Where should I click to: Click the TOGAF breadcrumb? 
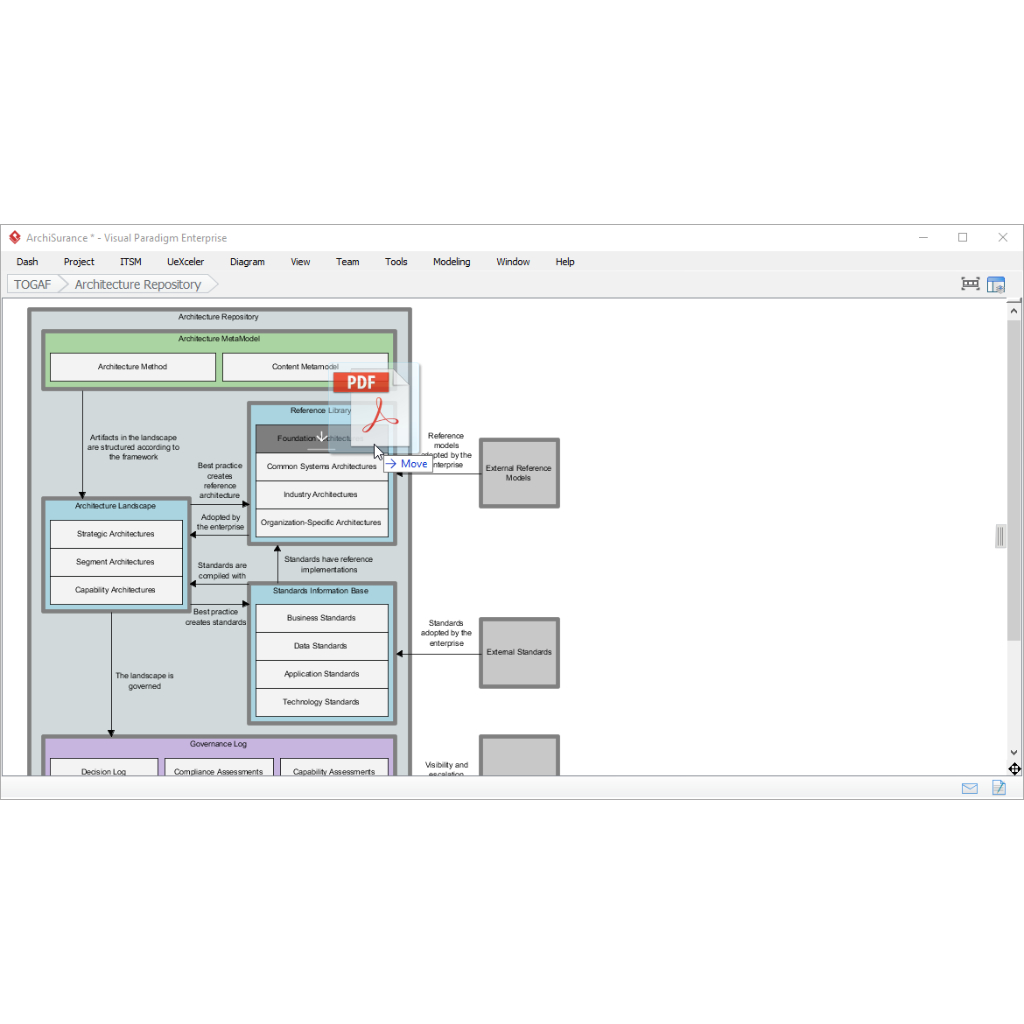click(33, 285)
